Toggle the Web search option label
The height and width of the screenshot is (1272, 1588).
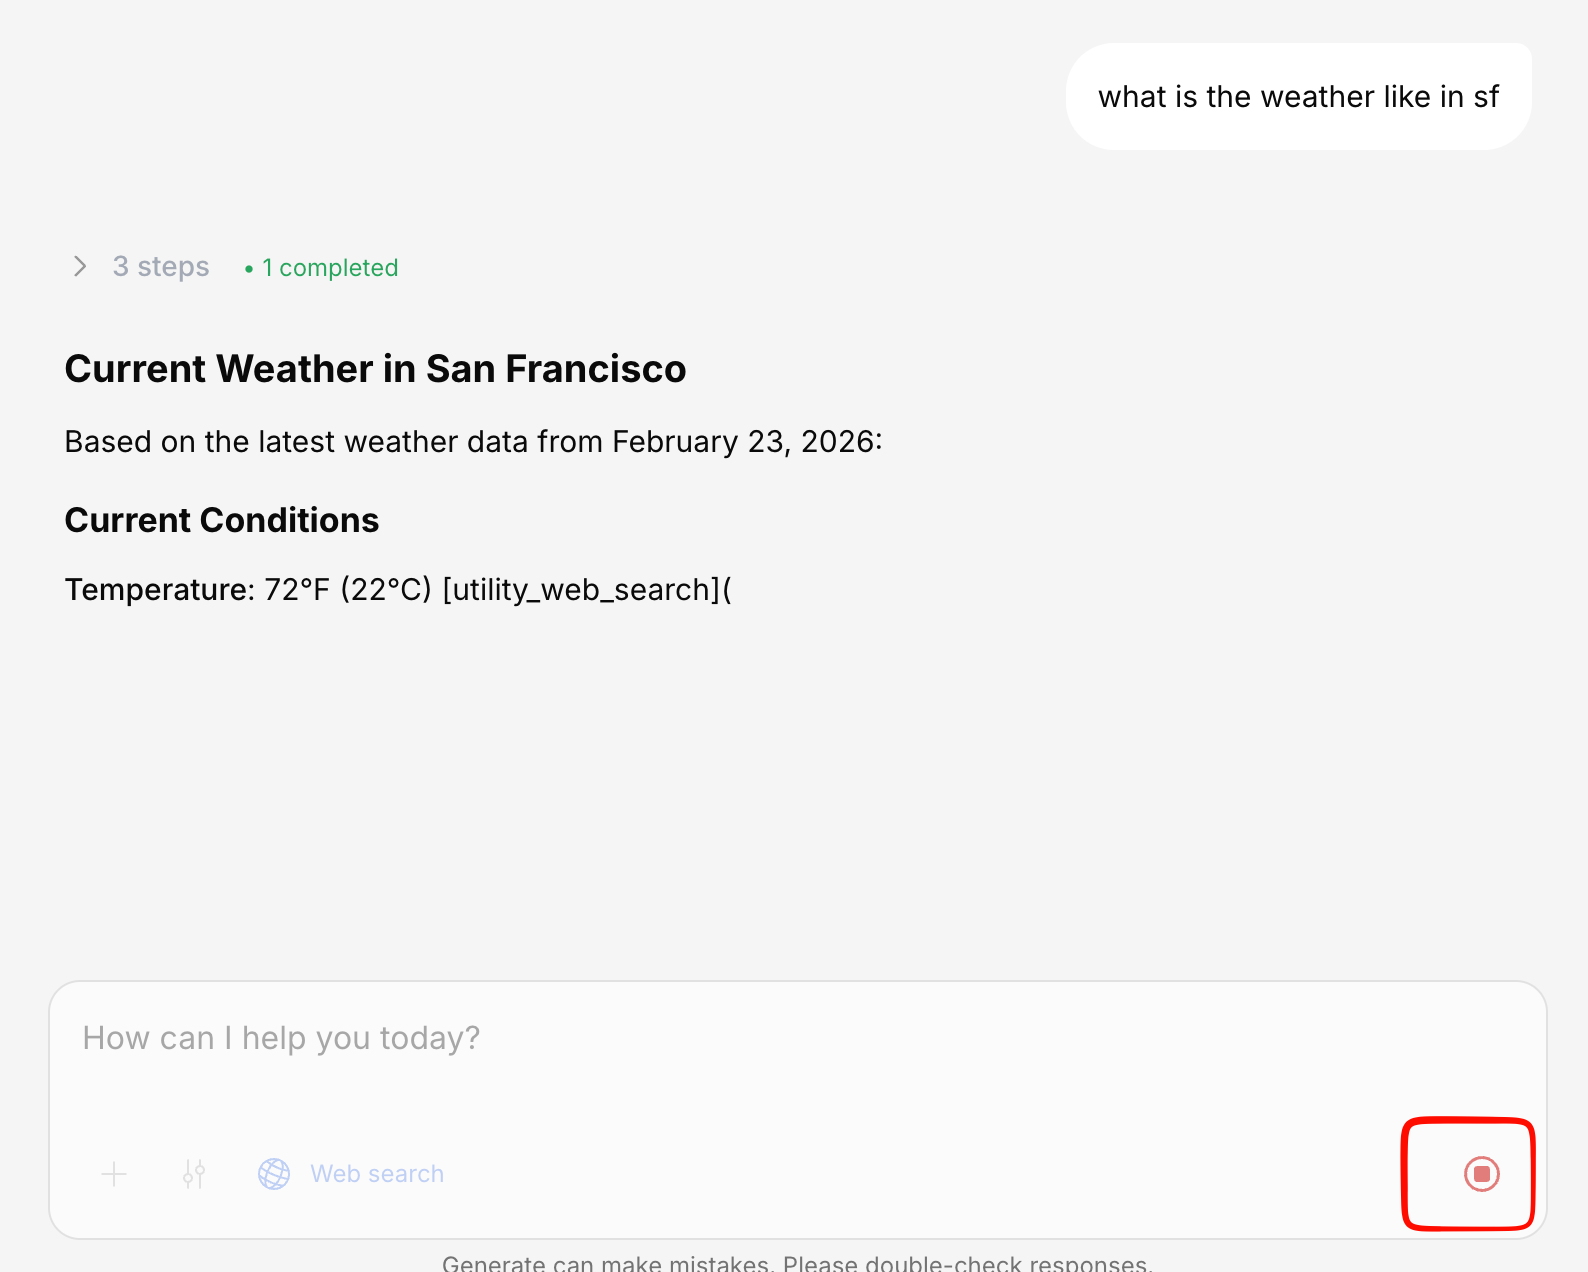point(376,1173)
